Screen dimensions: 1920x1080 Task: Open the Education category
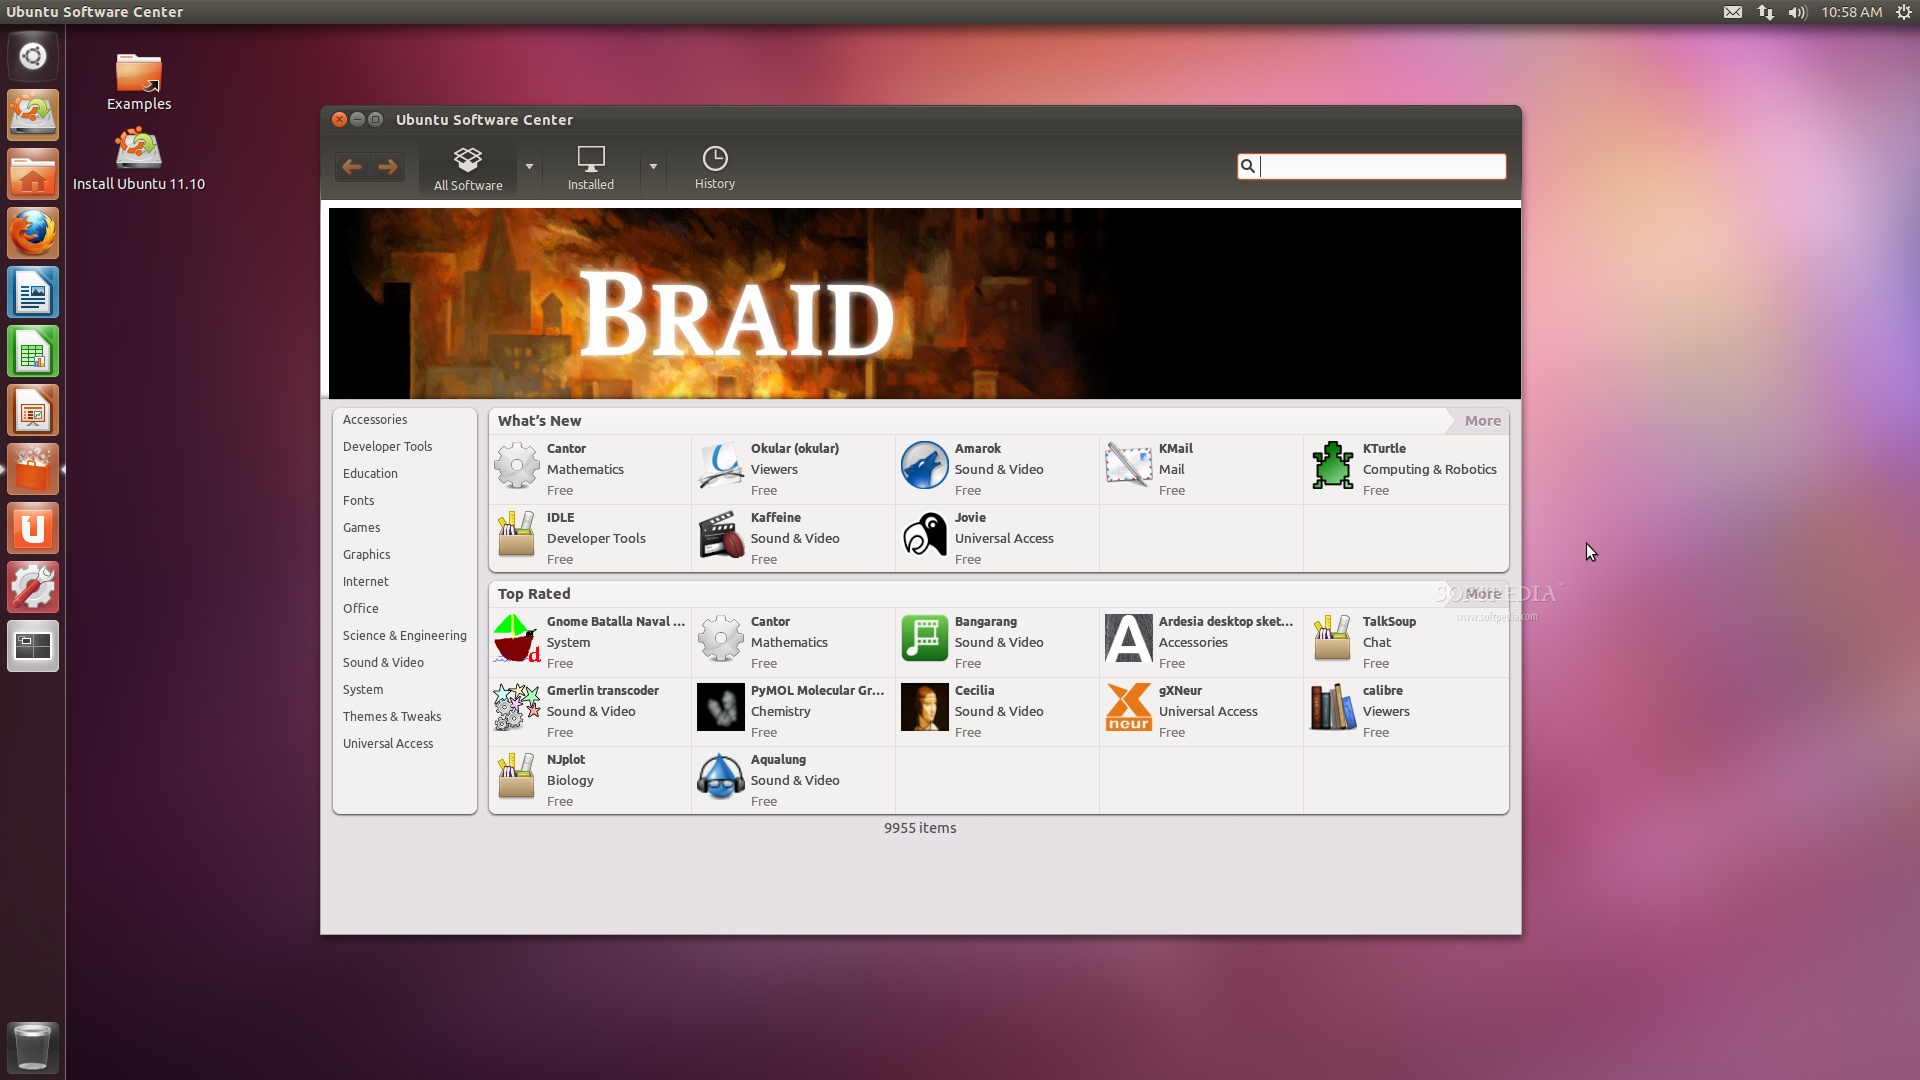pyautogui.click(x=370, y=474)
